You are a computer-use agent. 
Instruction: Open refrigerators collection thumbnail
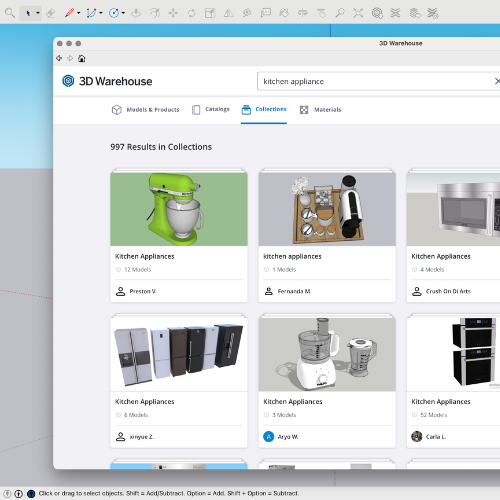[x=179, y=354]
